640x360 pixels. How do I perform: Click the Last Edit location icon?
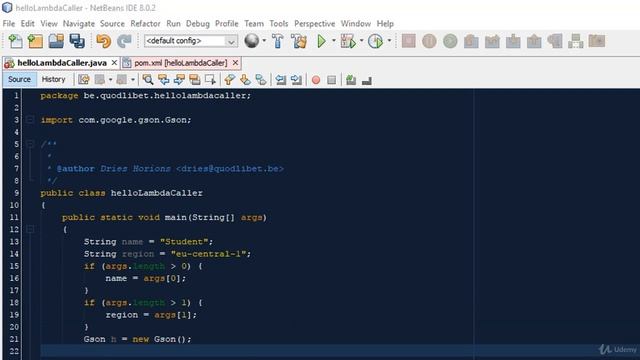(x=84, y=80)
